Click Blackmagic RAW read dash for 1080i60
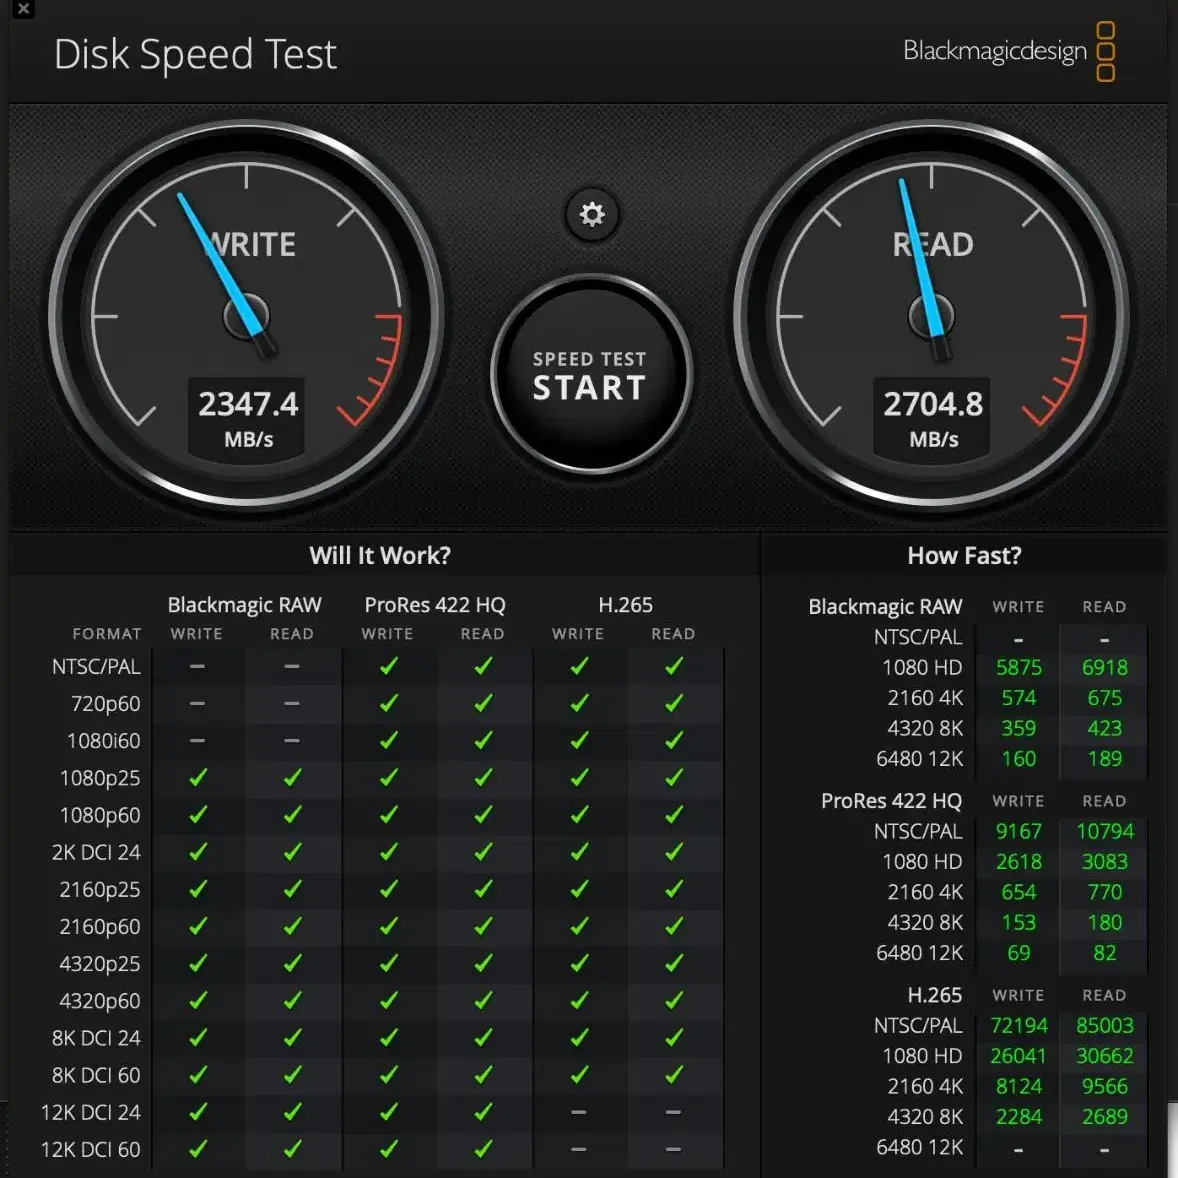Screen dimensions: 1178x1178 point(292,740)
